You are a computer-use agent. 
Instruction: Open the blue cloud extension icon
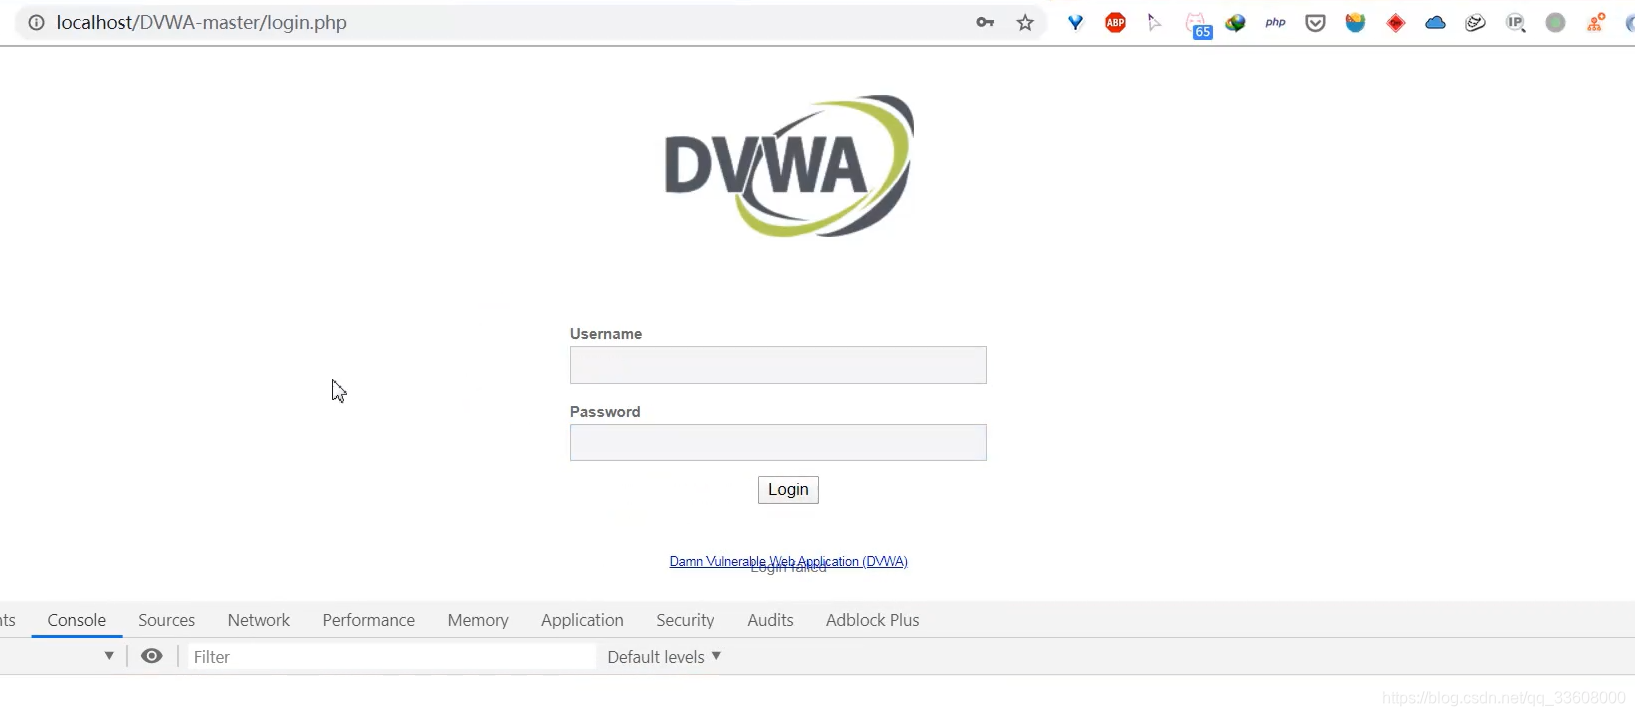pos(1436,22)
